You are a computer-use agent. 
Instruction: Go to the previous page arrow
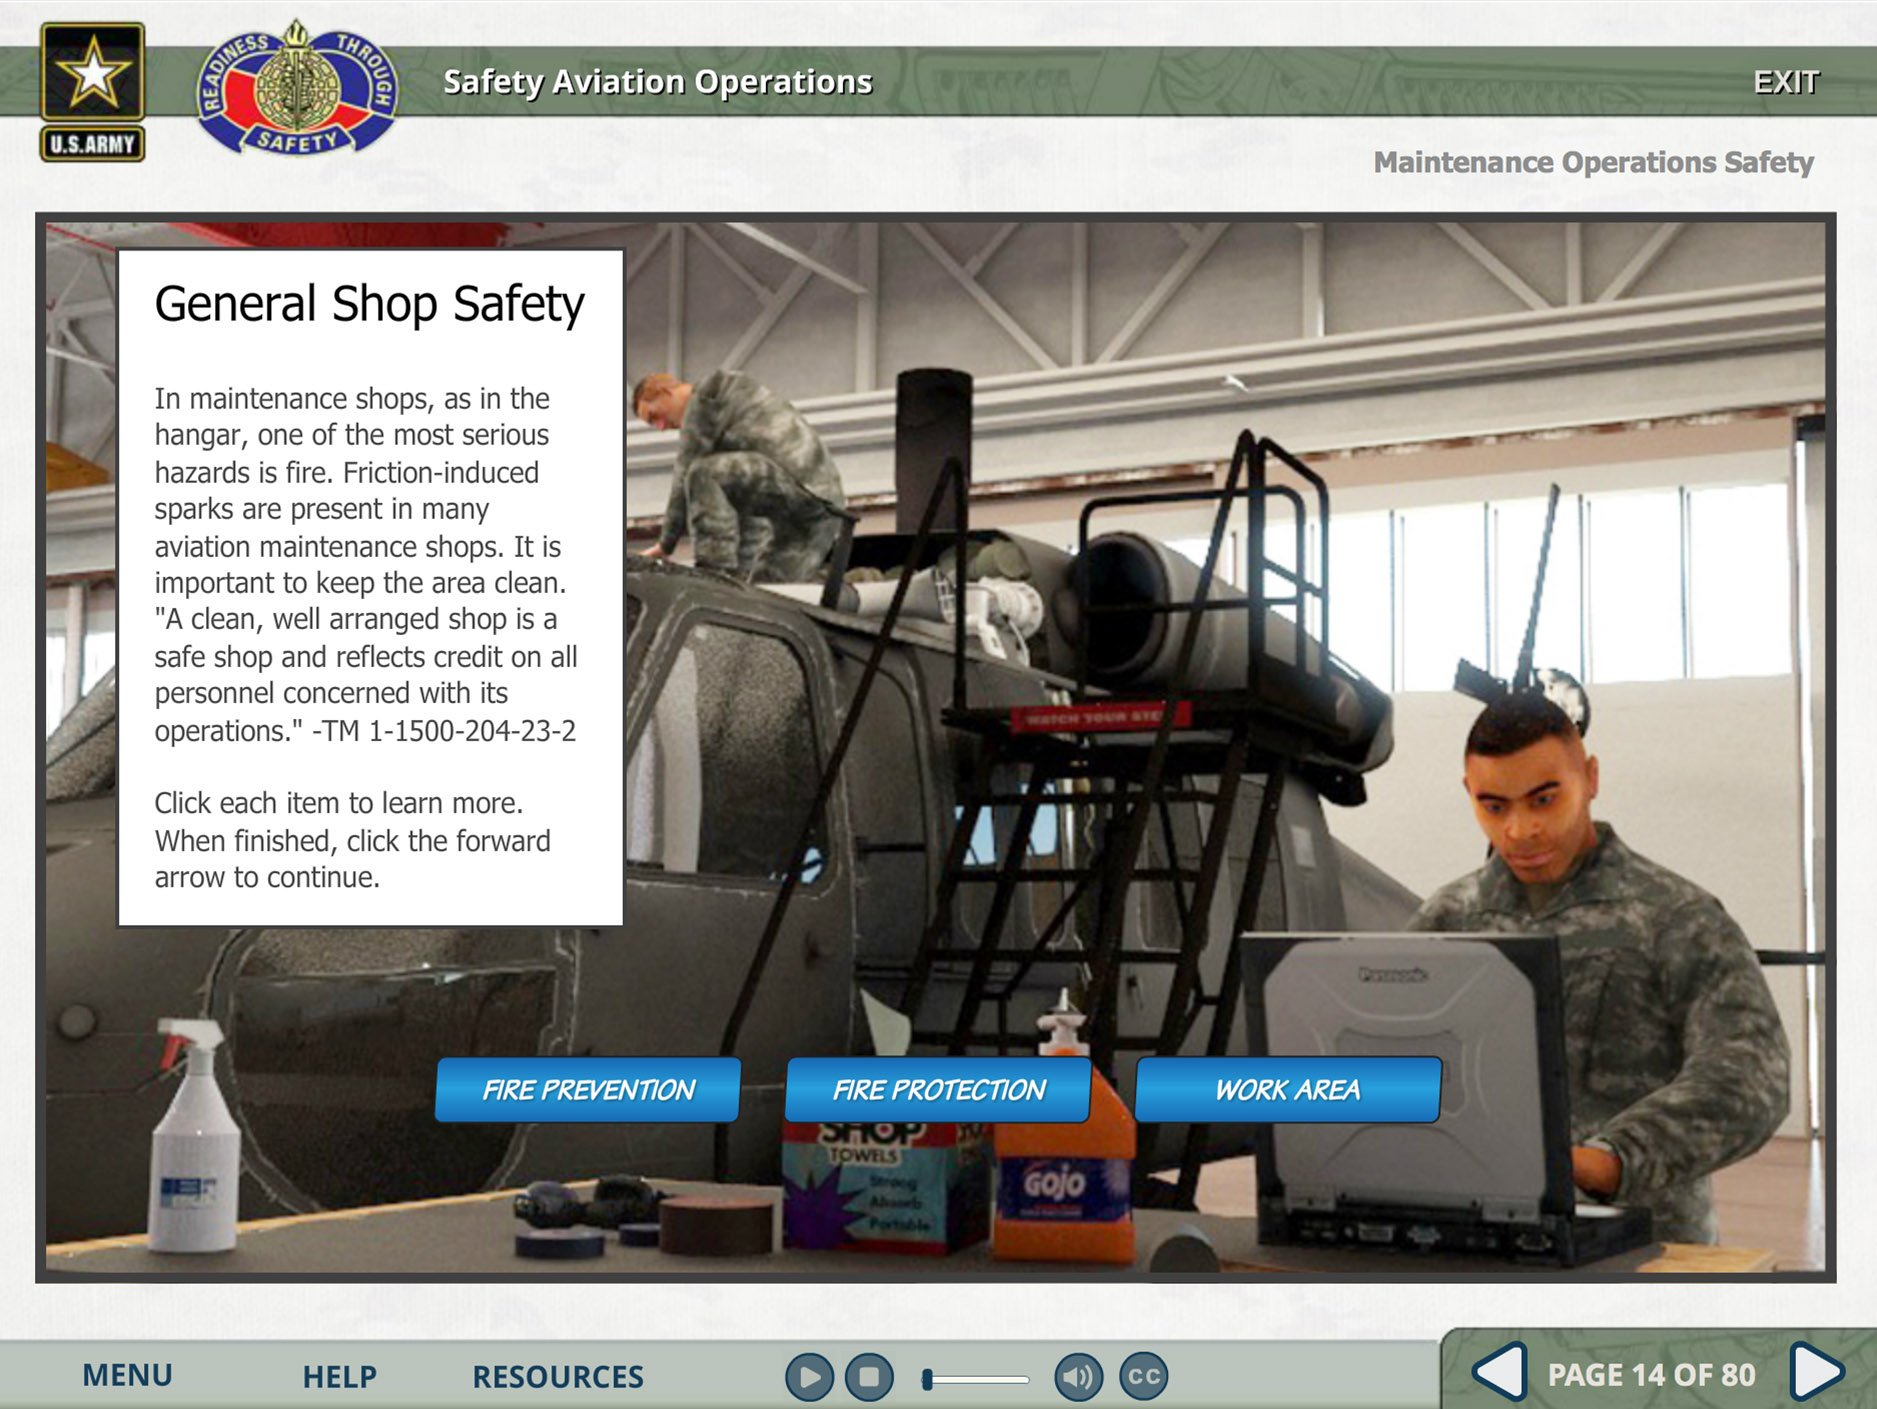click(x=1499, y=1372)
